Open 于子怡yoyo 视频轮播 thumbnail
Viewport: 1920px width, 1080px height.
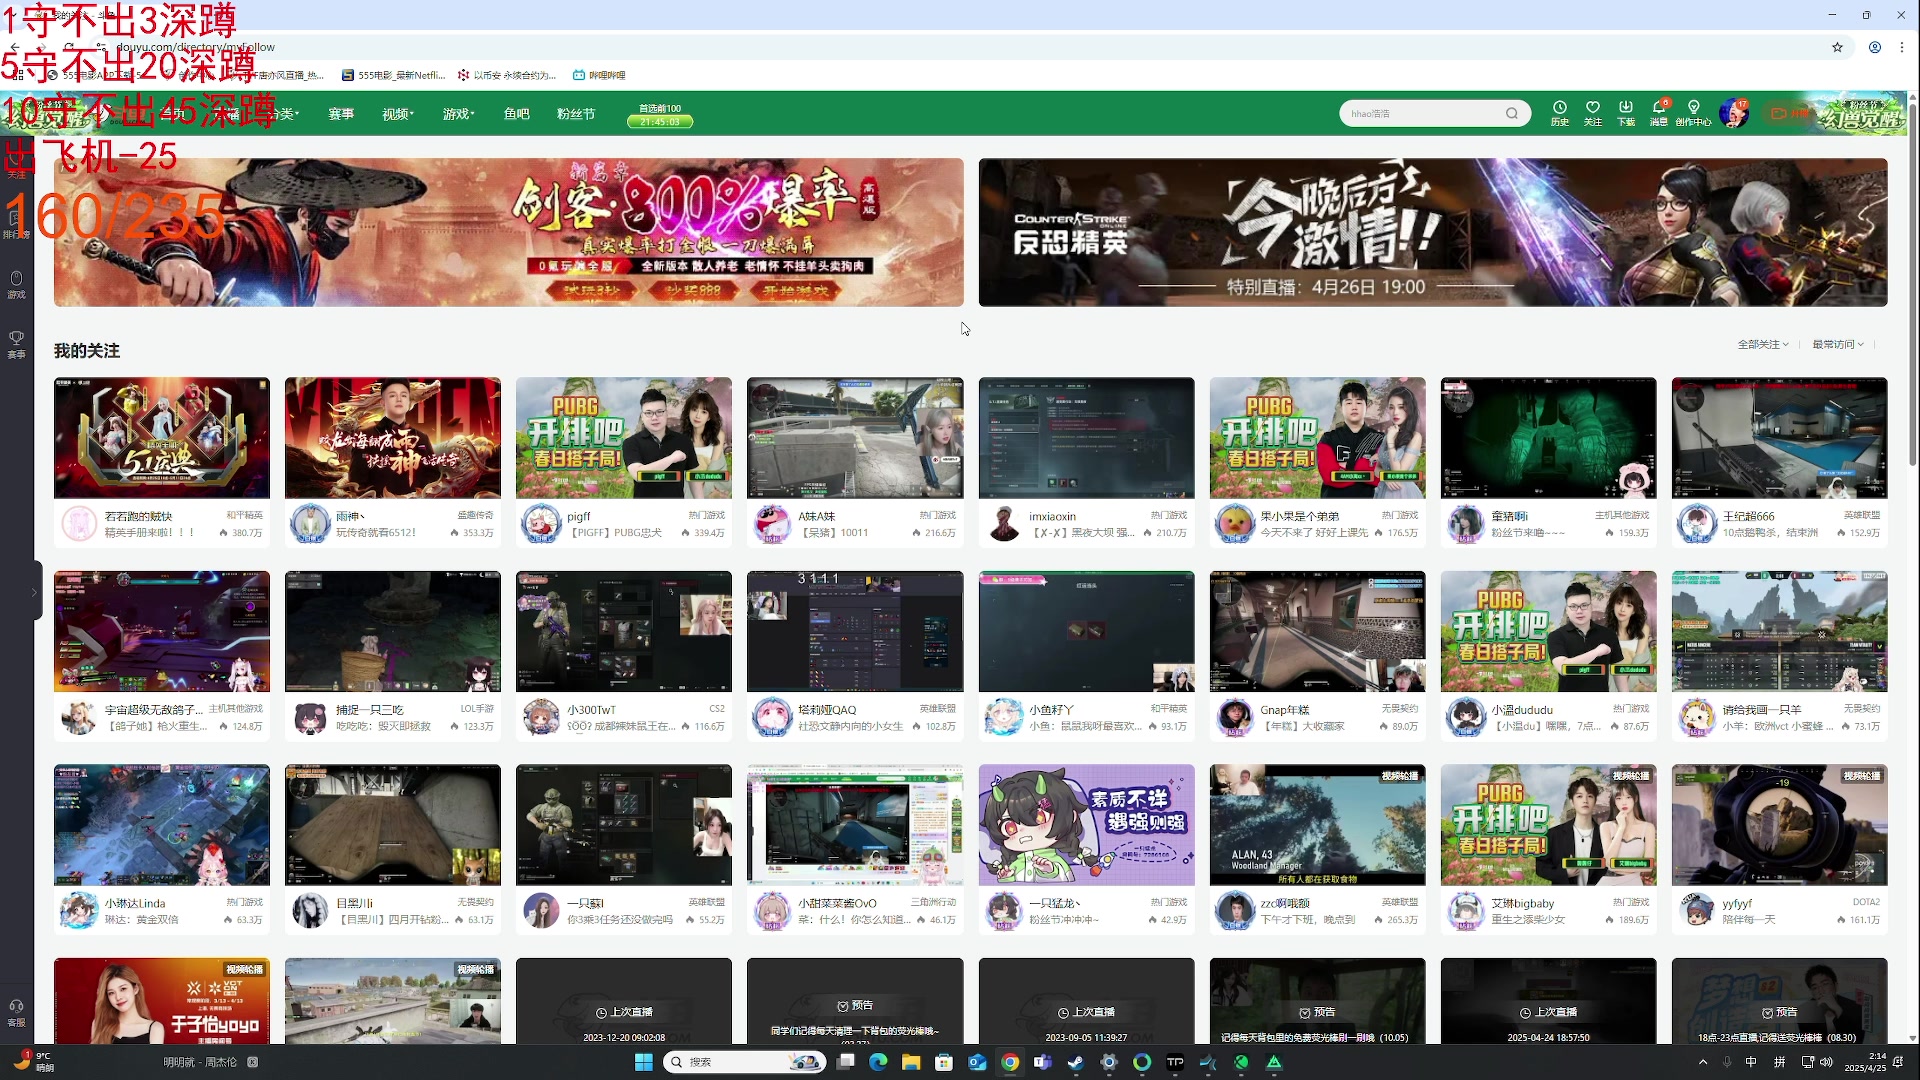click(162, 1001)
